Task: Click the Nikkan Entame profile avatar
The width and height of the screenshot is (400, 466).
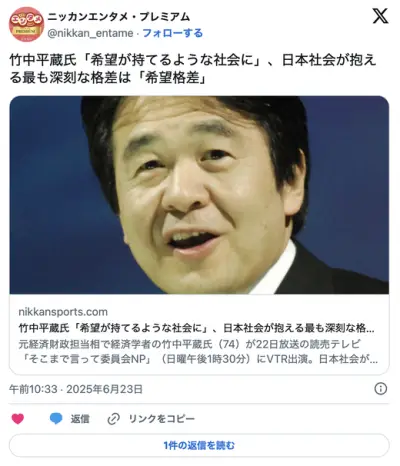Action: 26,24
